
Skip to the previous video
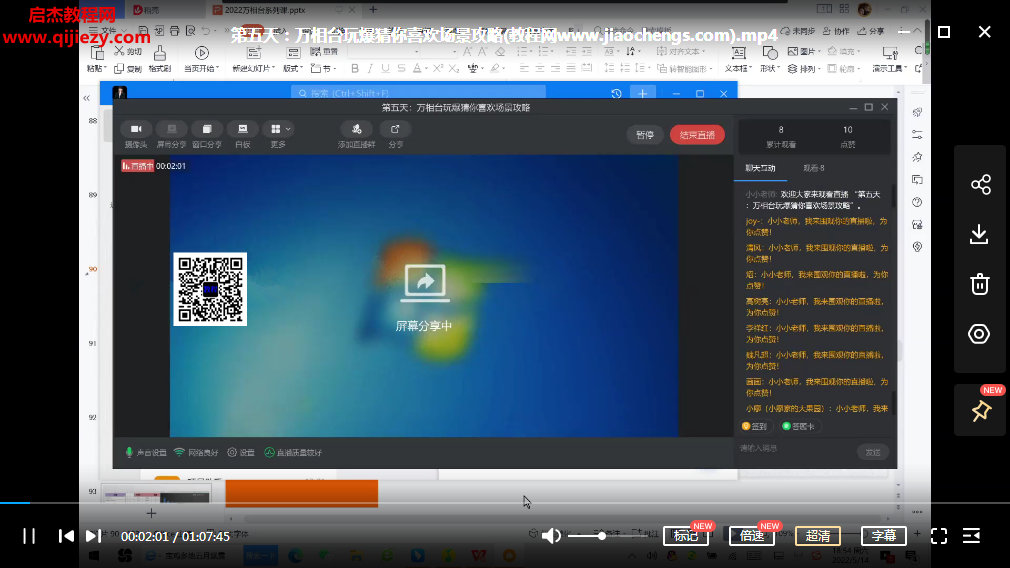pos(66,536)
